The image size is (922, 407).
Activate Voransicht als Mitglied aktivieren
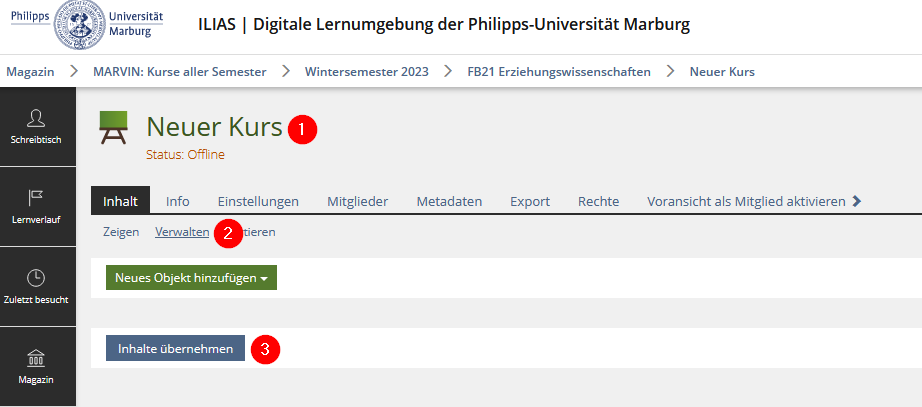pyautogui.click(x=746, y=201)
